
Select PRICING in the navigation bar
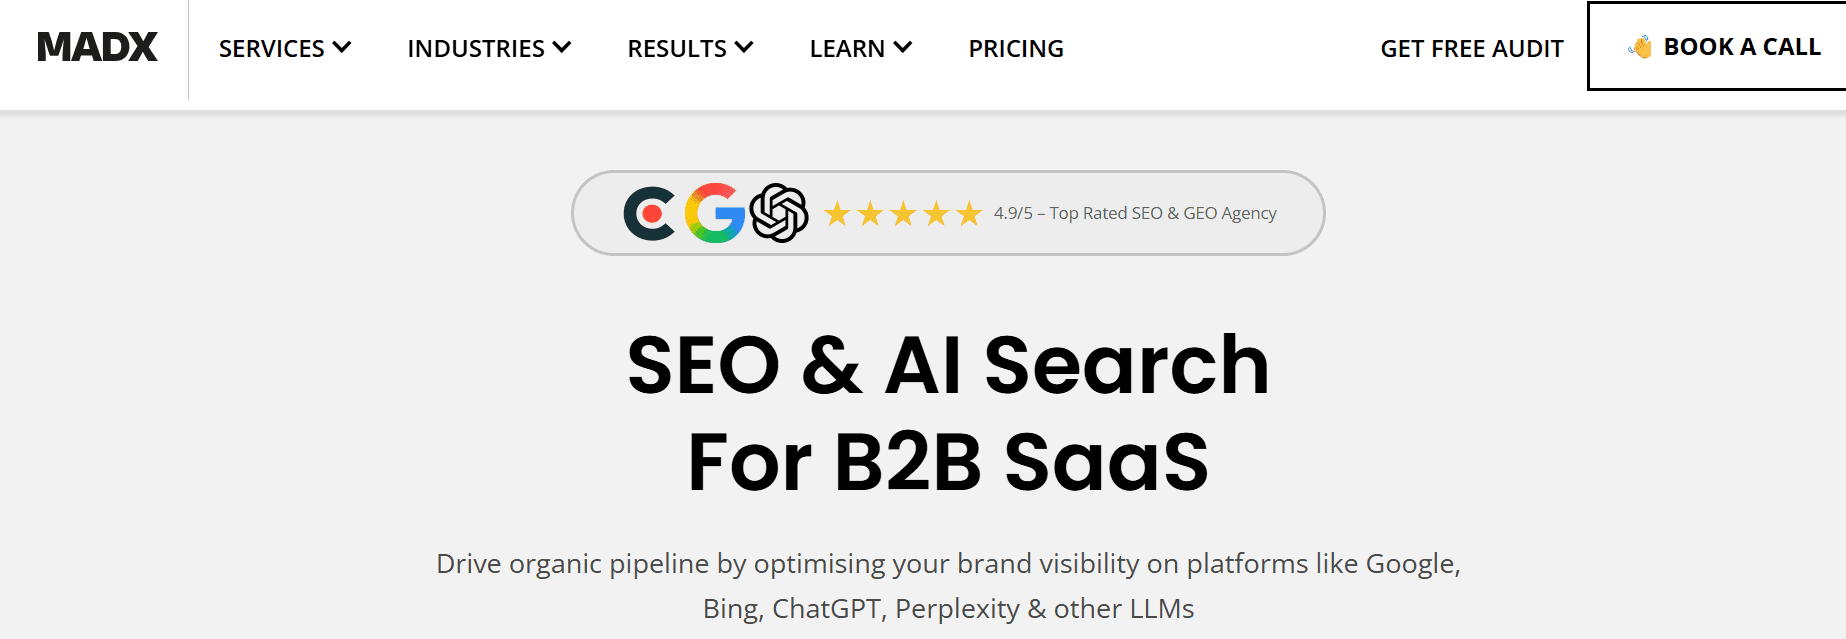(x=1015, y=47)
